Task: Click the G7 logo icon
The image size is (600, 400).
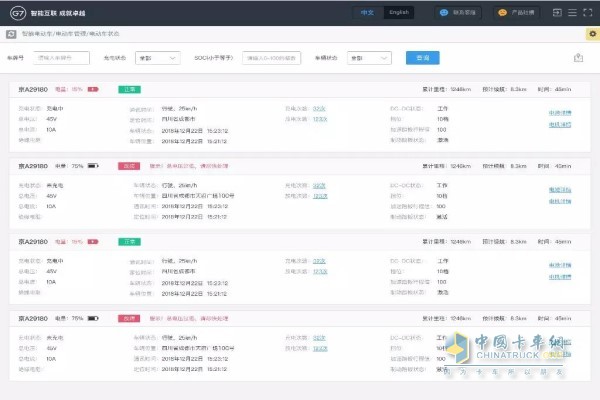Action: click(x=18, y=13)
